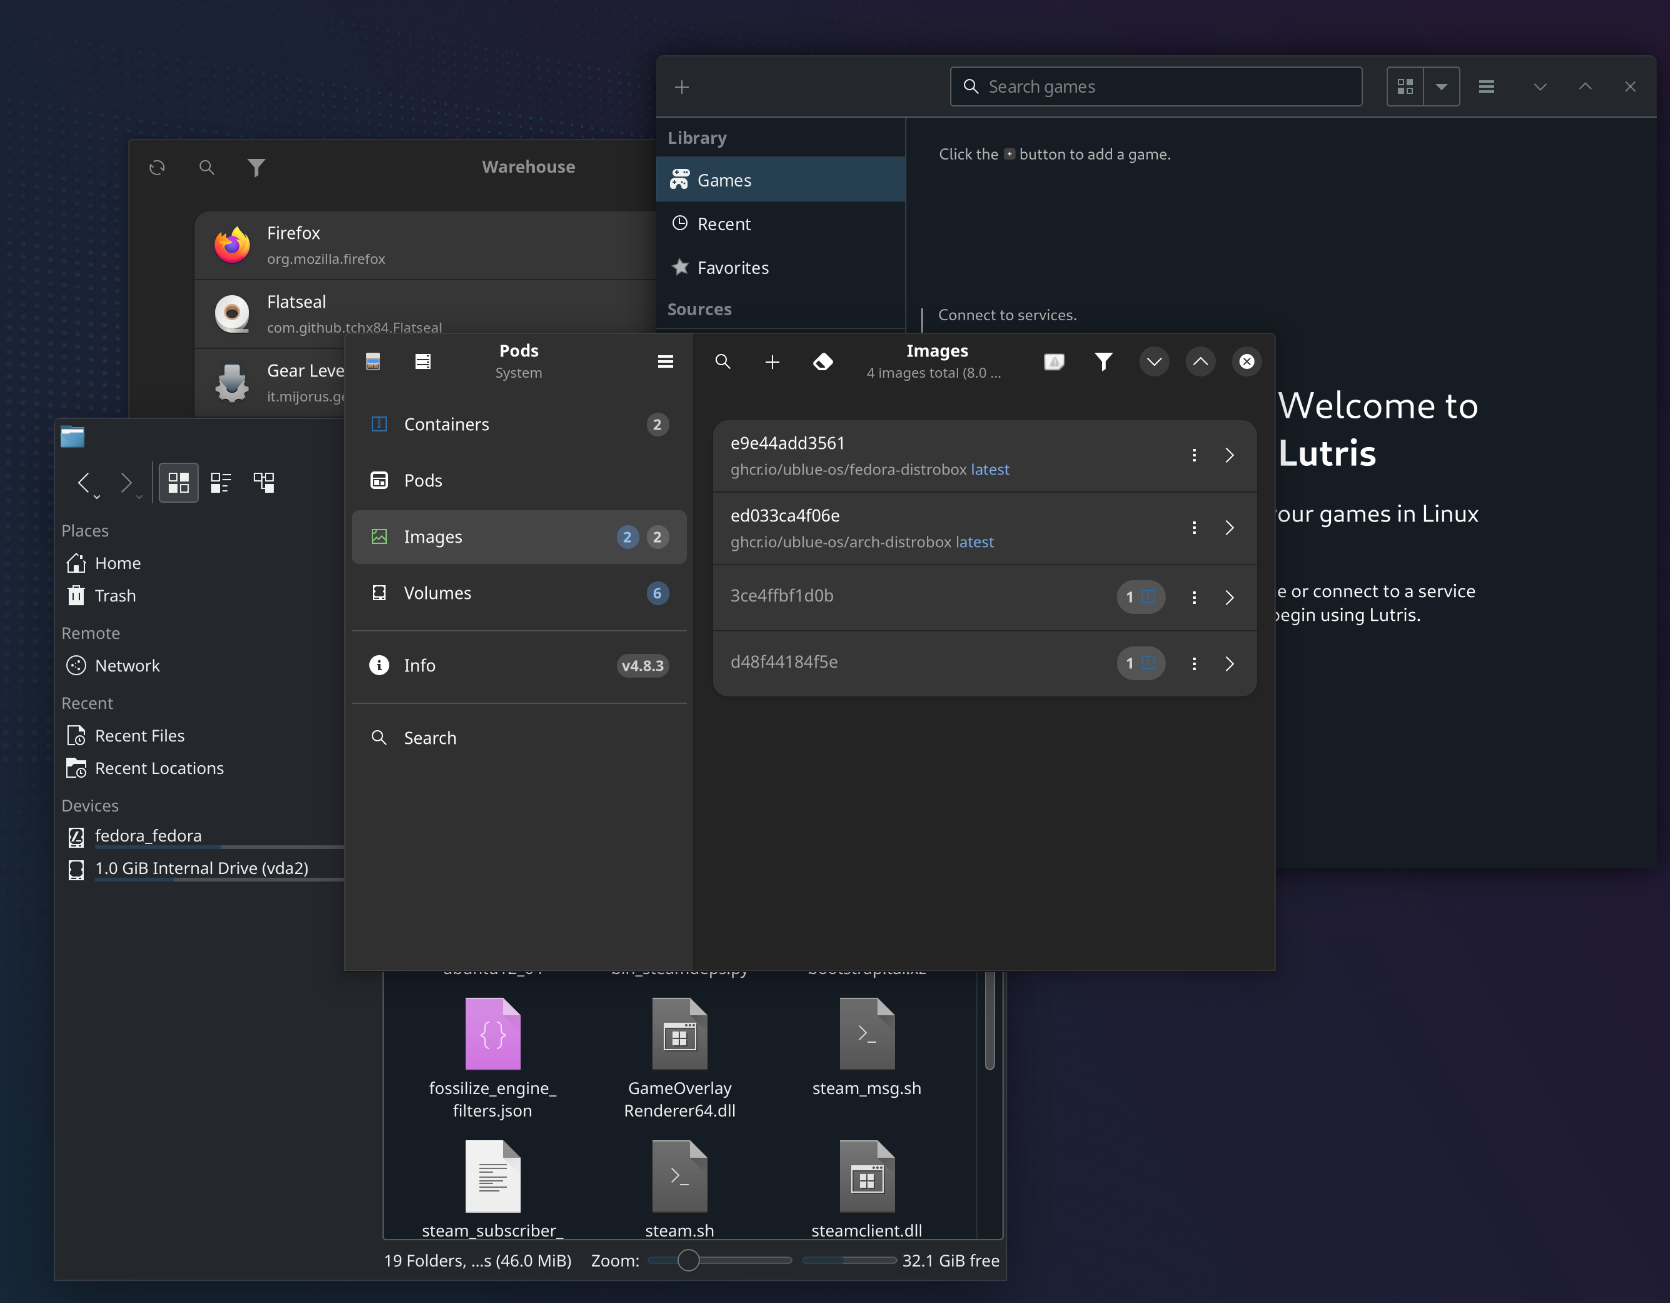Click the Gear Lever app icon in Warehouse

point(232,383)
